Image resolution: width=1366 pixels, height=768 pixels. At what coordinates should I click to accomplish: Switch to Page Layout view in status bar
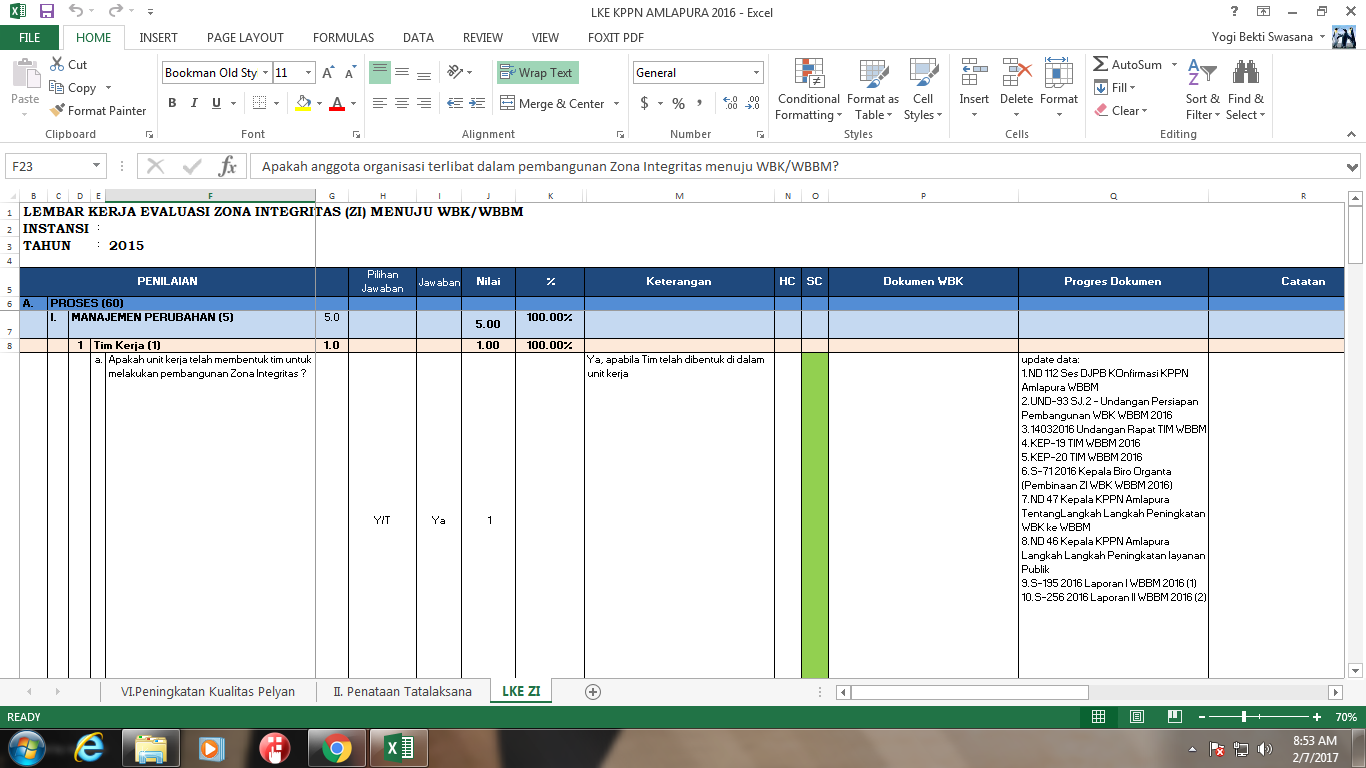click(x=1136, y=717)
